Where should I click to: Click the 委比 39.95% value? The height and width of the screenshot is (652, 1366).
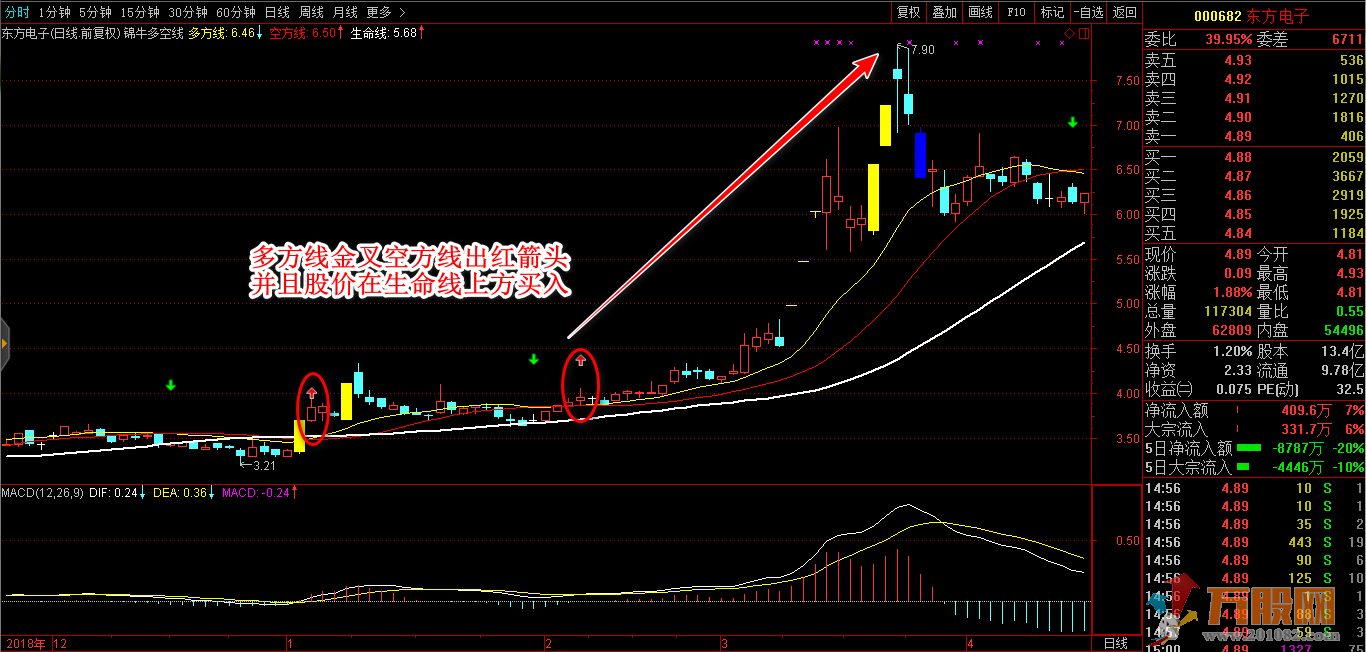click(1228, 40)
